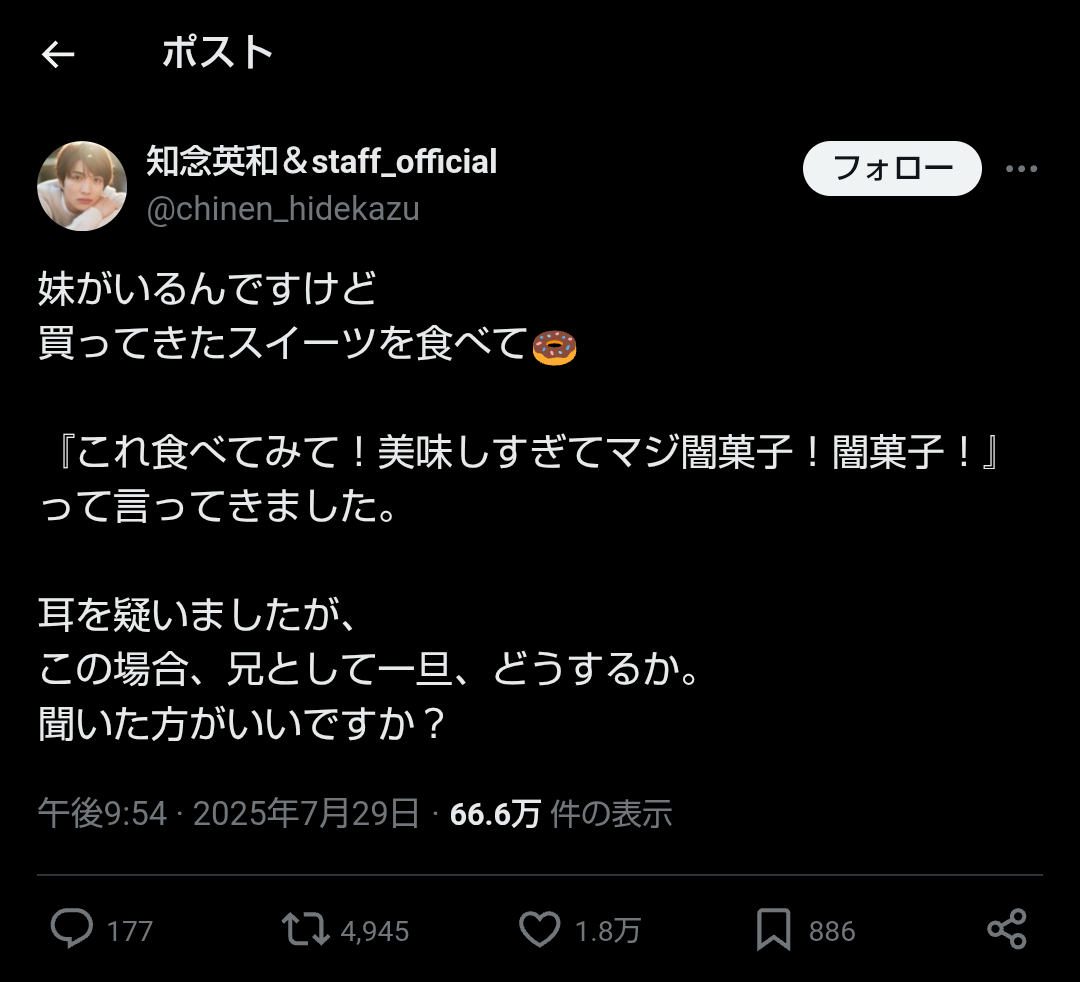Click the フォロー button
Screen dimensions: 1080x982
coord(892,168)
